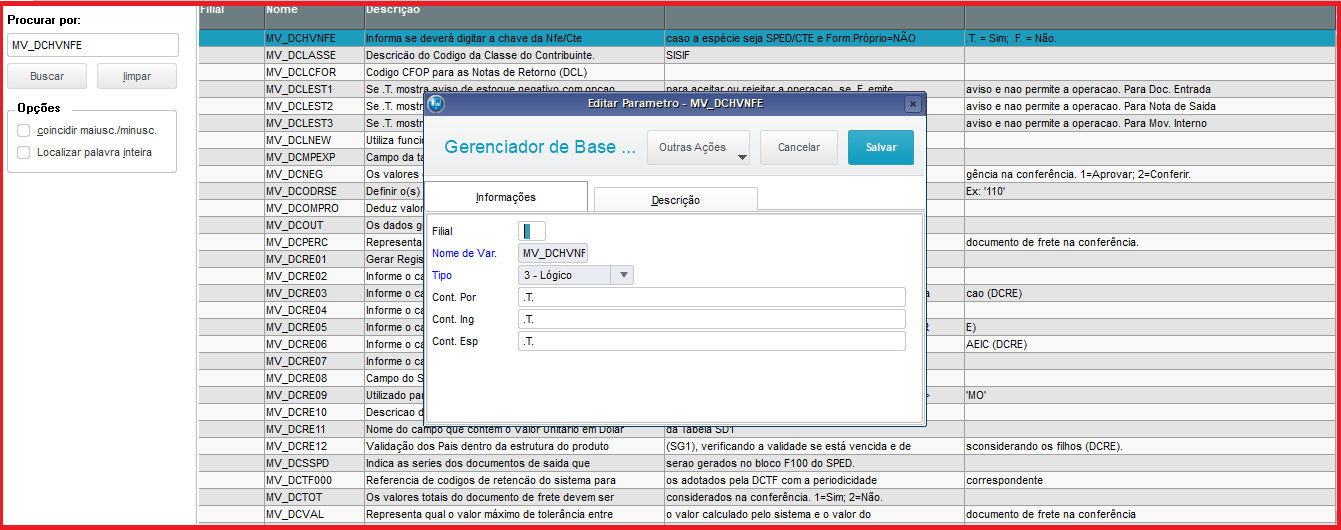Select the MV_DCLASSE row
The image size is (1341, 530).
tap(766, 55)
